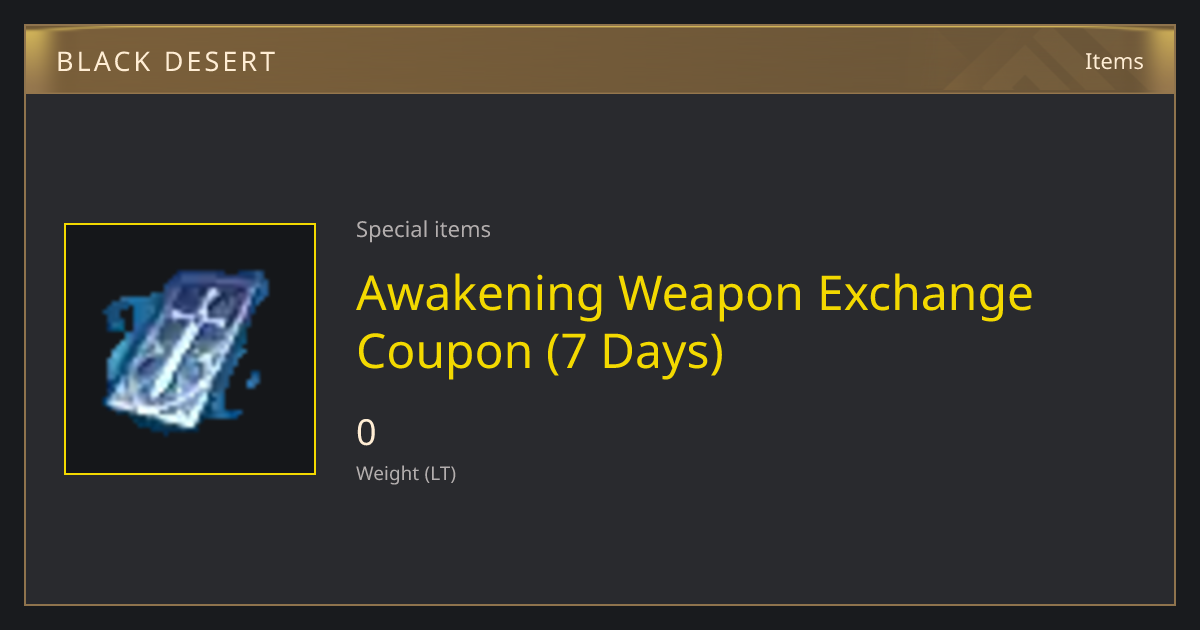Select the Special items category label
Image resolution: width=1200 pixels, height=630 pixels.
click(423, 230)
